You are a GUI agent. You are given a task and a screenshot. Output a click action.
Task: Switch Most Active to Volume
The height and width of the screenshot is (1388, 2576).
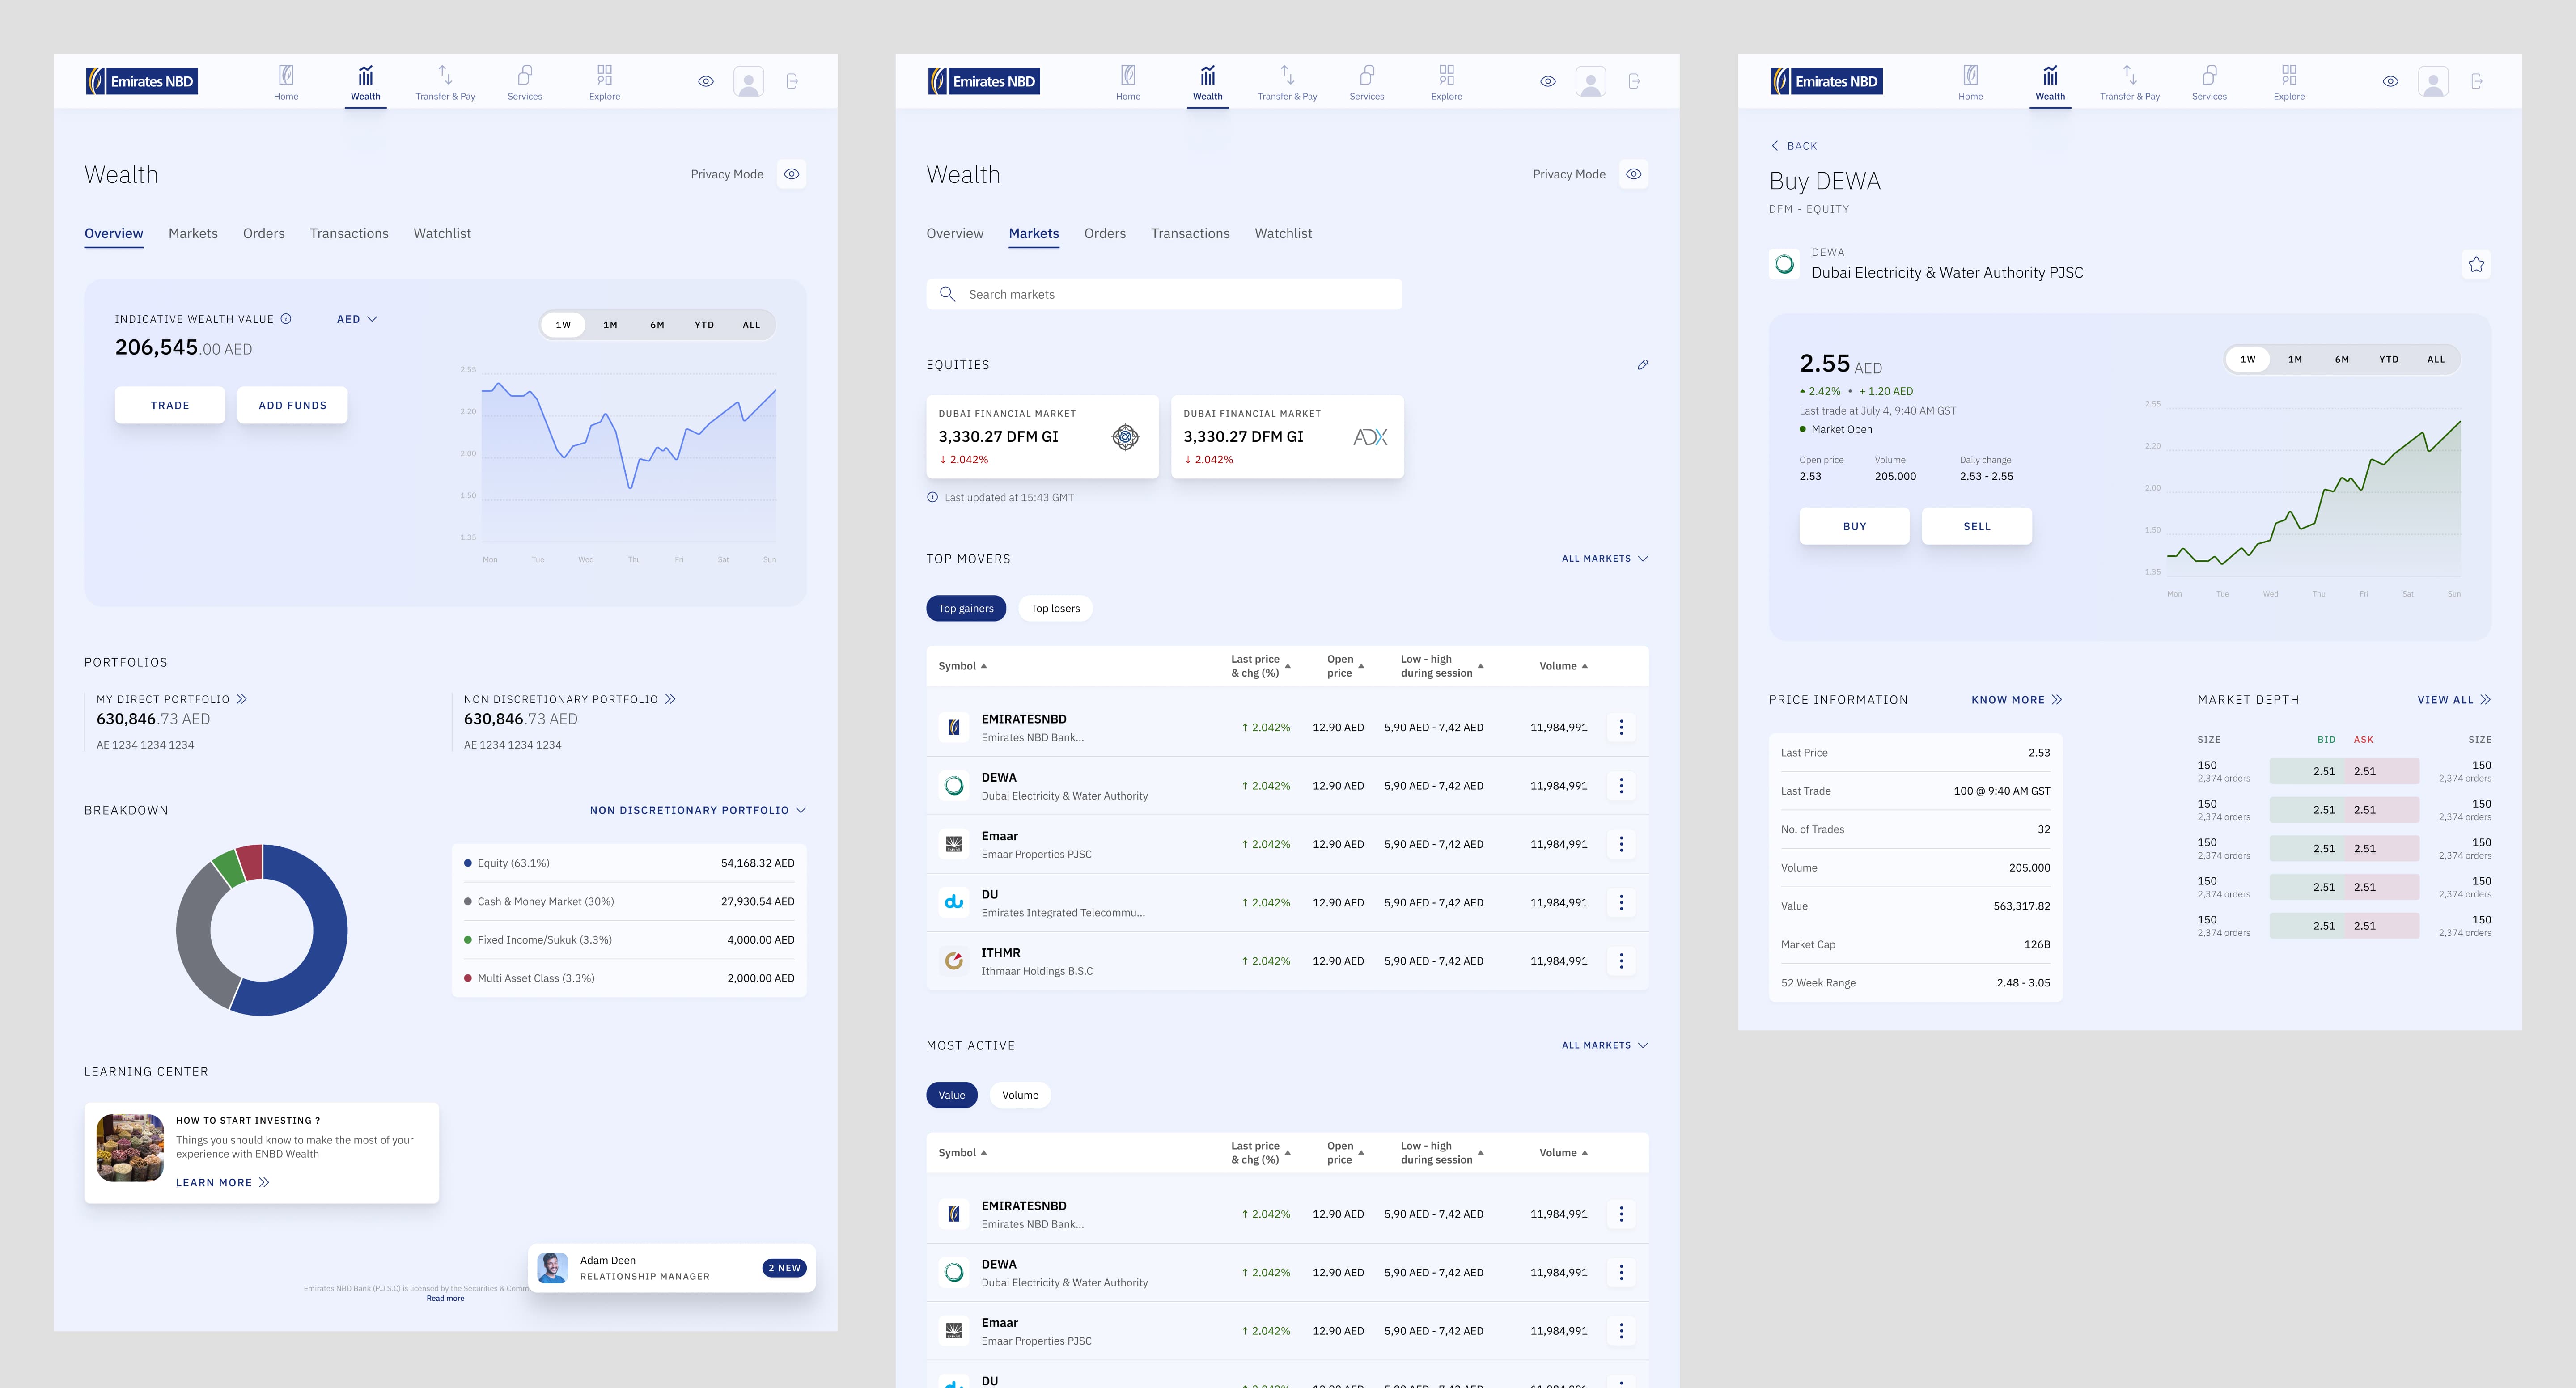pyautogui.click(x=1020, y=1095)
